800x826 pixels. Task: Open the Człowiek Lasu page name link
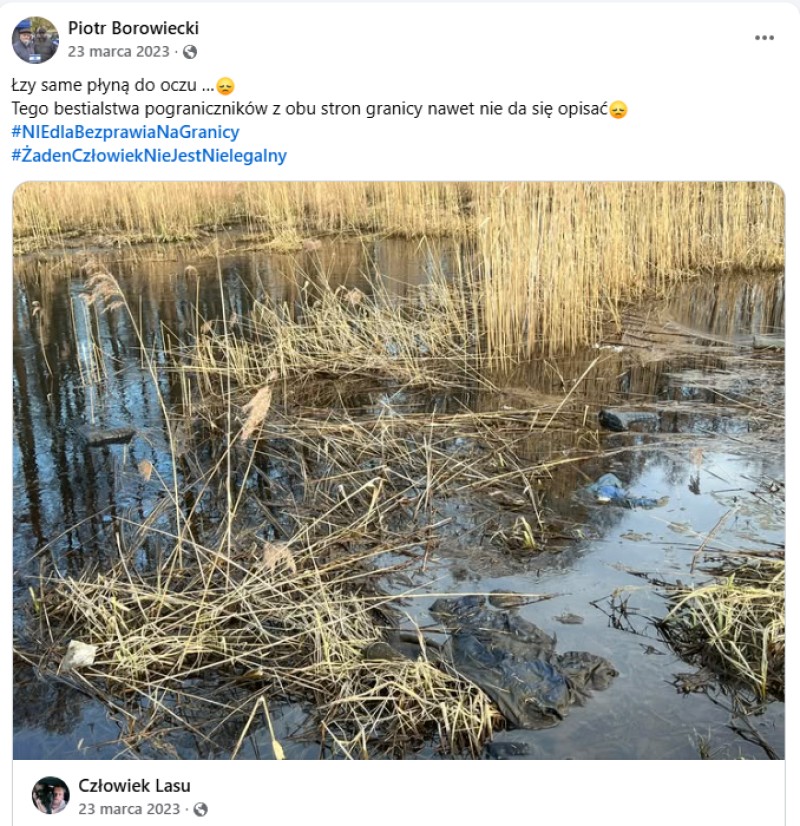pos(134,785)
